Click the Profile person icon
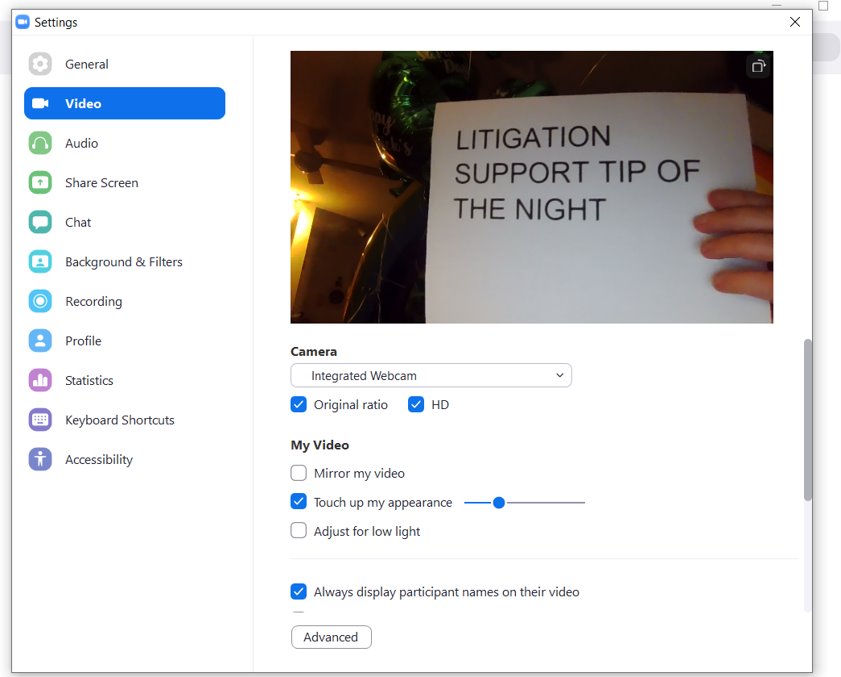 [x=40, y=341]
